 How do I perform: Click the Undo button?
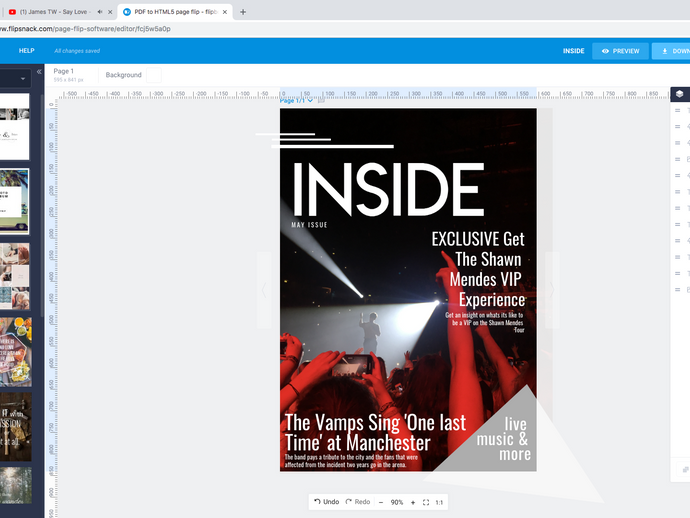pyautogui.click(x=327, y=502)
